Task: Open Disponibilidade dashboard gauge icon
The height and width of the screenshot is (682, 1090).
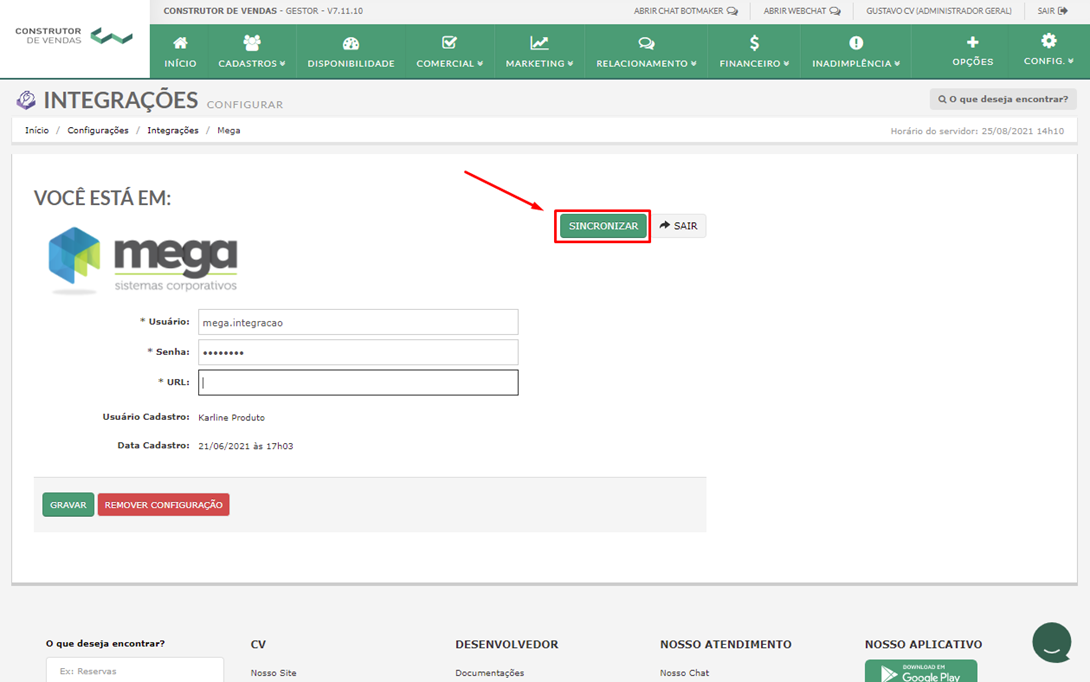Action: [351, 44]
